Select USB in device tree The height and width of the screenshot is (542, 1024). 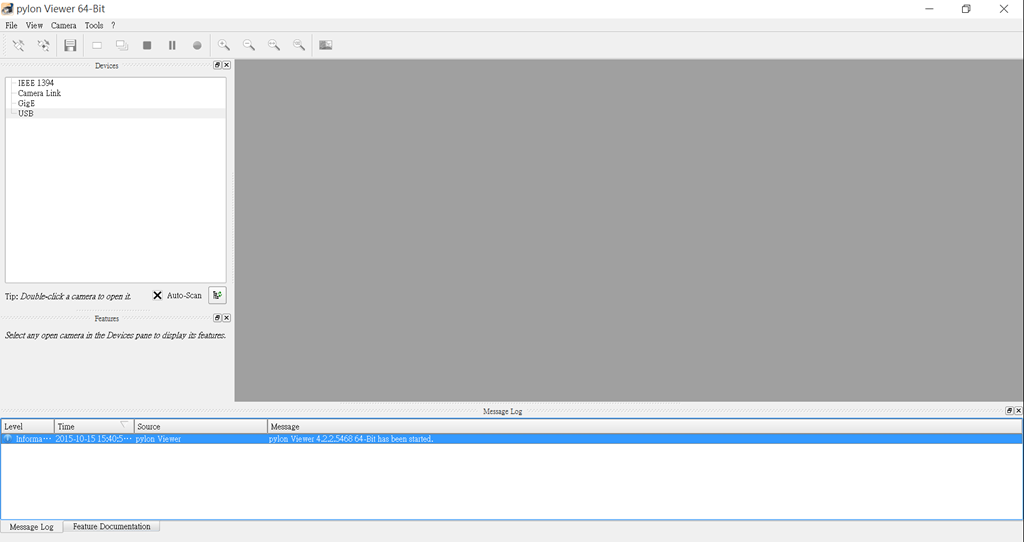click(25, 113)
